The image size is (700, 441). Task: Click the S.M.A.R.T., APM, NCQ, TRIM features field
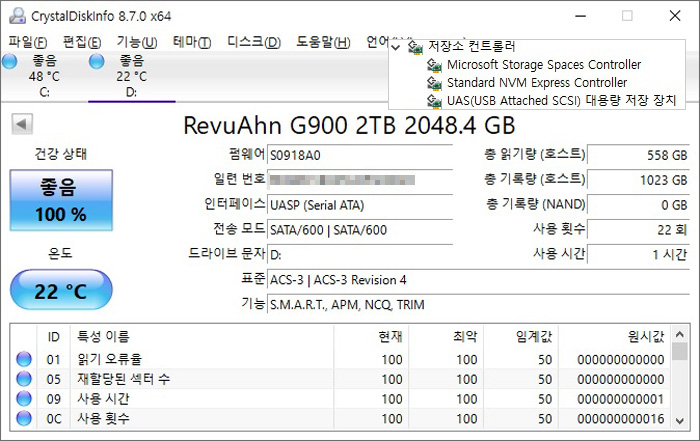[478, 305]
